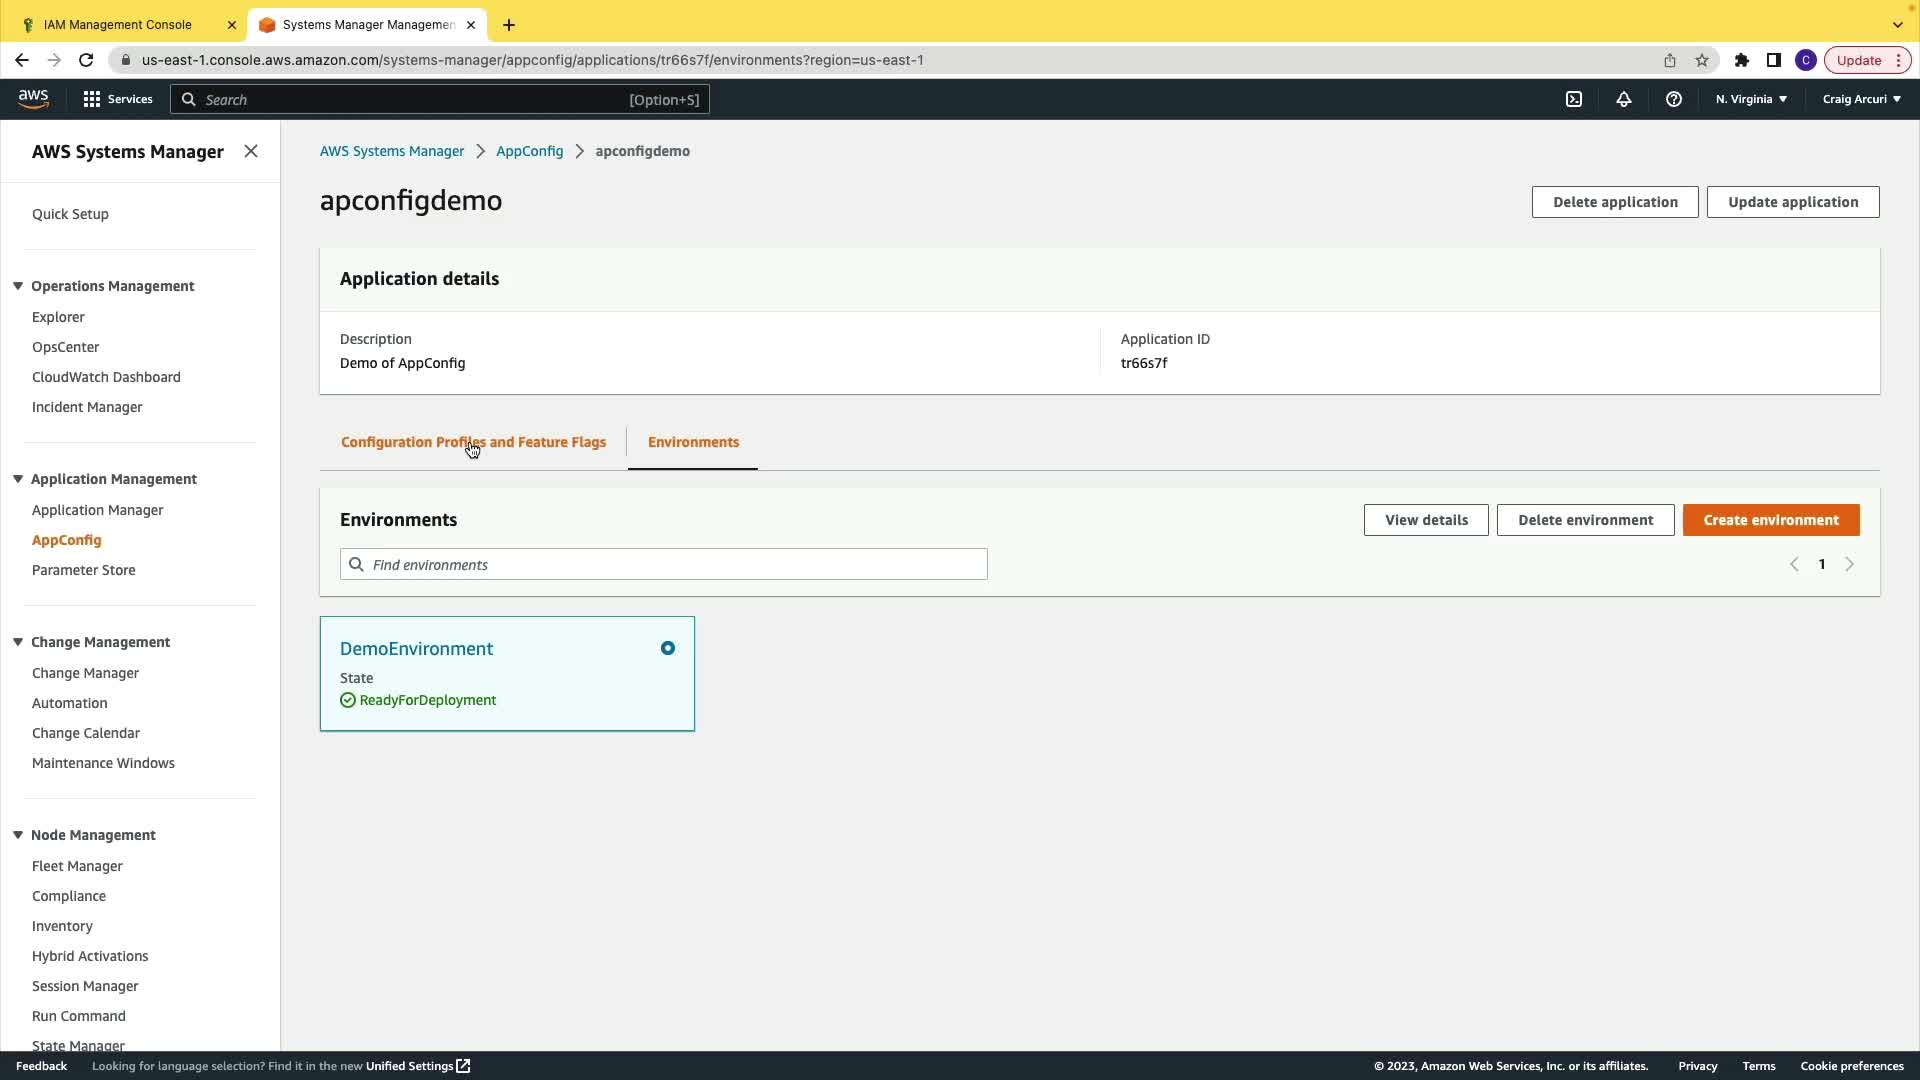Open the N. Virginia region dropdown
Image resolution: width=1920 pixels, height=1080 pixels.
1751,99
